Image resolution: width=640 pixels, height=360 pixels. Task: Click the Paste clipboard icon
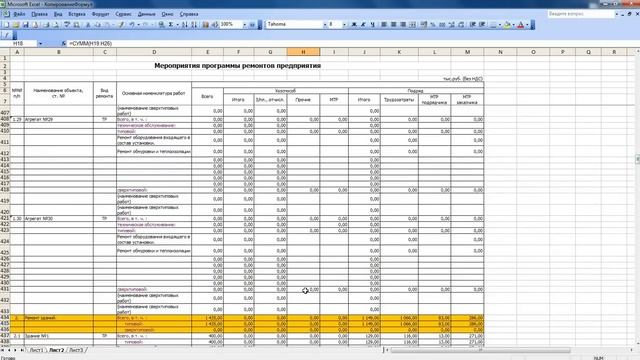pos(107,25)
